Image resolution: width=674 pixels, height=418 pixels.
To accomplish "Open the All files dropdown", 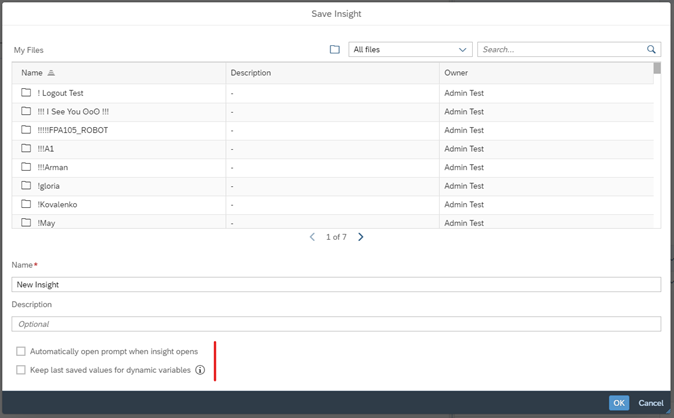I will pos(410,49).
